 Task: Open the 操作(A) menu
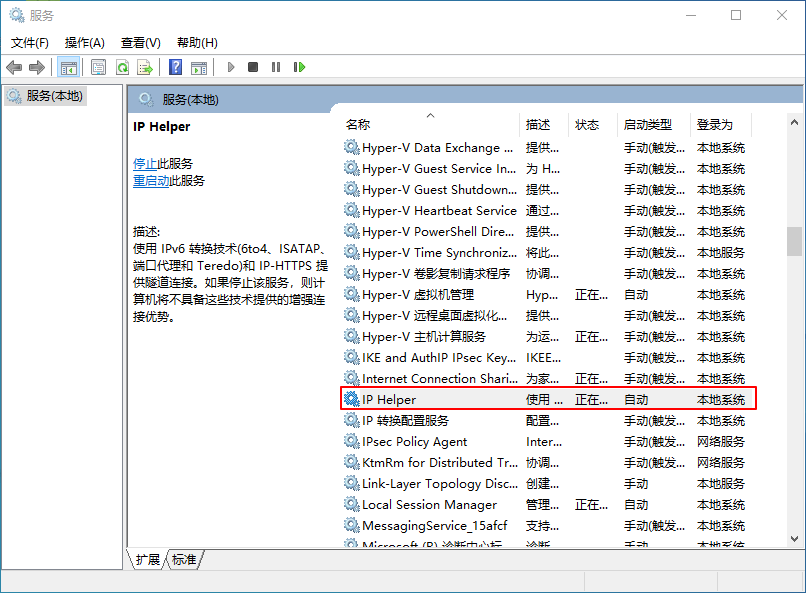point(84,42)
